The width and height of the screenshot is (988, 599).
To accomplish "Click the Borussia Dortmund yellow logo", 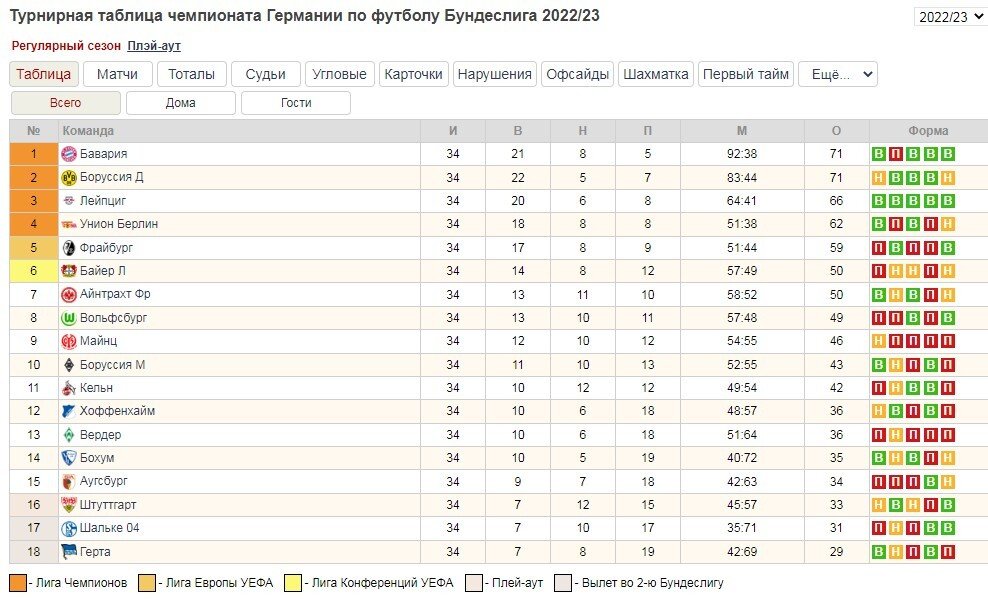I will pyautogui.click(x=69, y=177).
